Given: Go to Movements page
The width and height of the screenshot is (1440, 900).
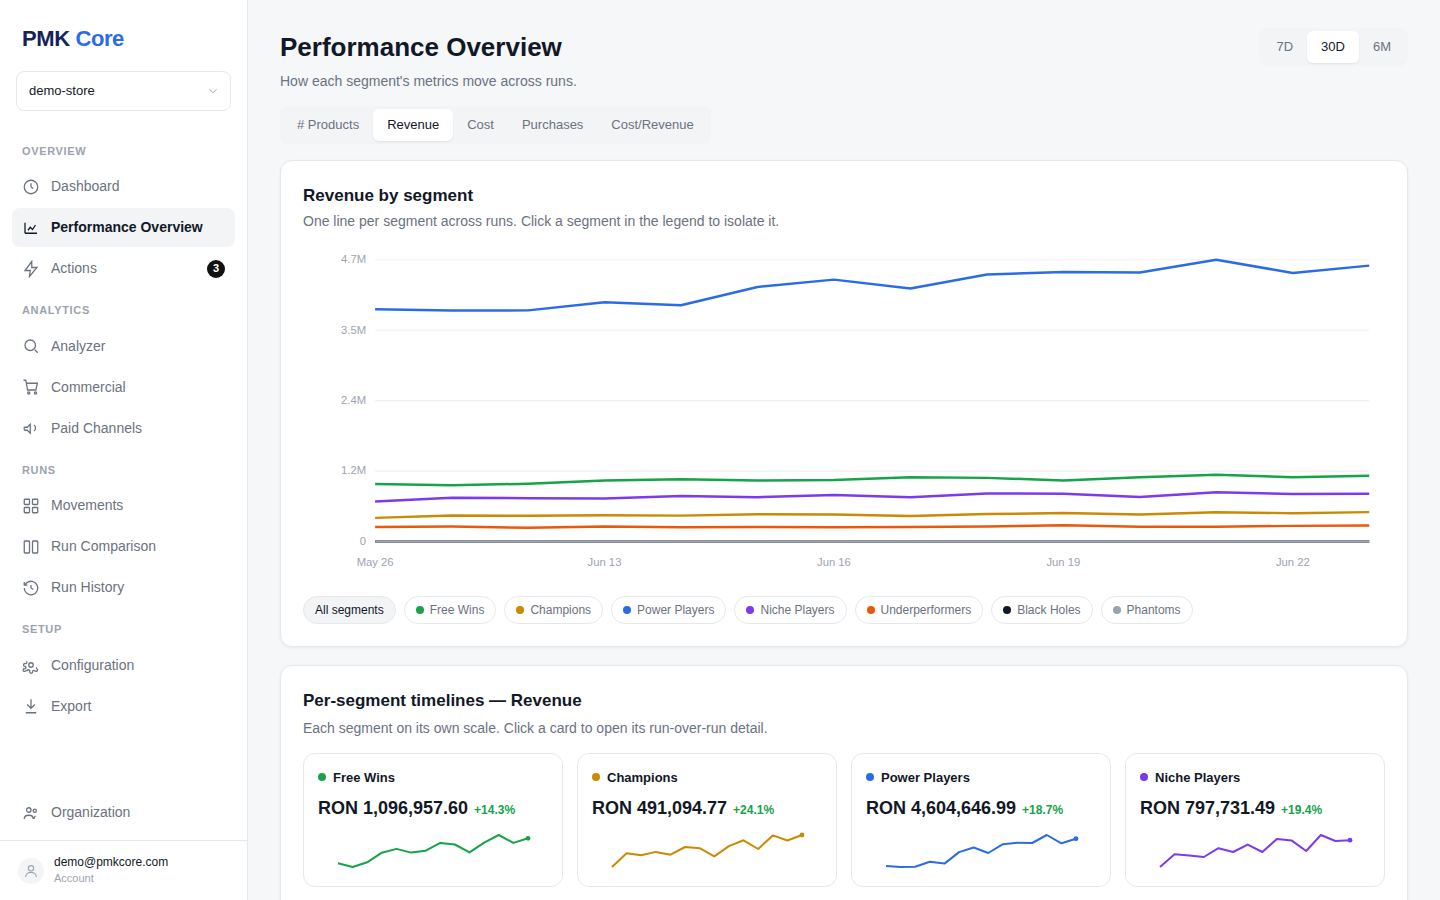Looking at the screenshot, I should click(x=123, y=506).
